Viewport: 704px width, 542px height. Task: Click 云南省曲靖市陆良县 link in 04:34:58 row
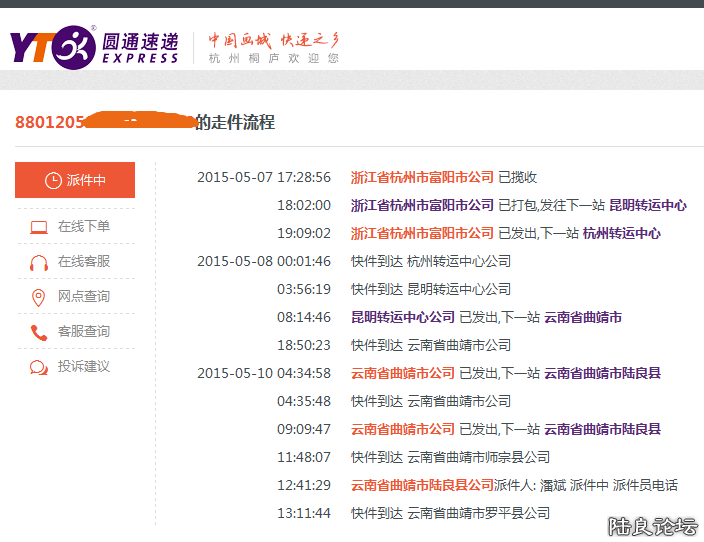point(603,373)
